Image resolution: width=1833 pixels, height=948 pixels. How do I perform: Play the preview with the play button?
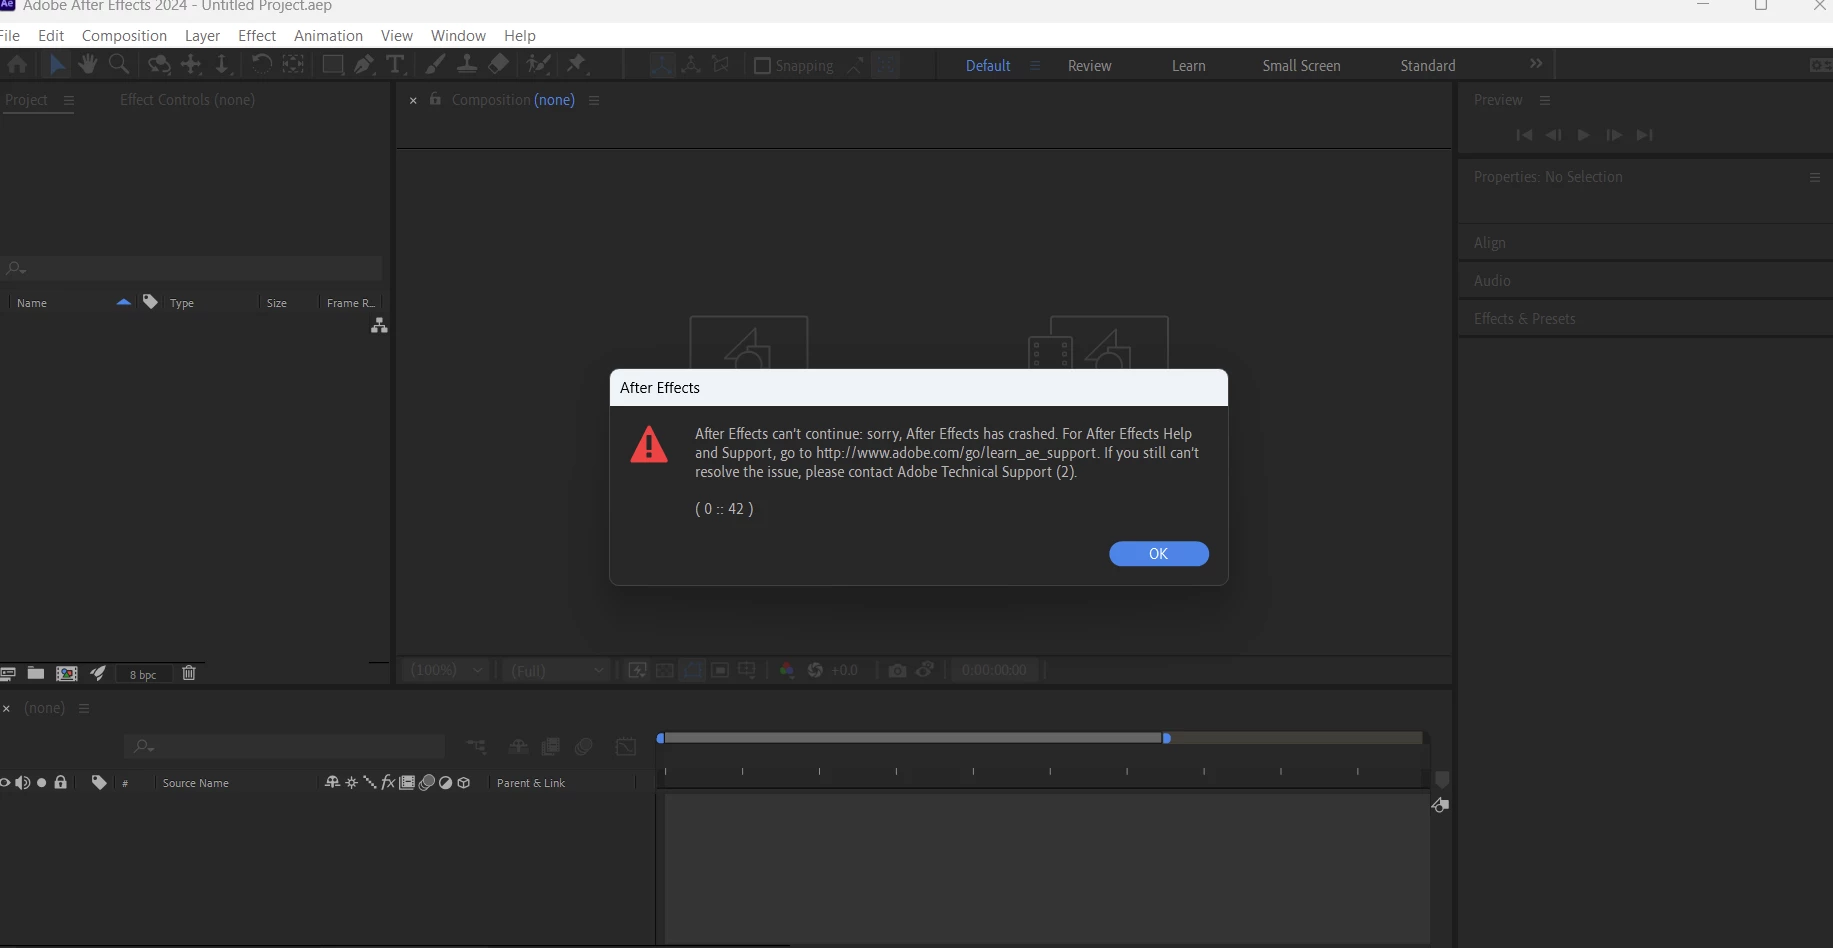pos(1583,135)
